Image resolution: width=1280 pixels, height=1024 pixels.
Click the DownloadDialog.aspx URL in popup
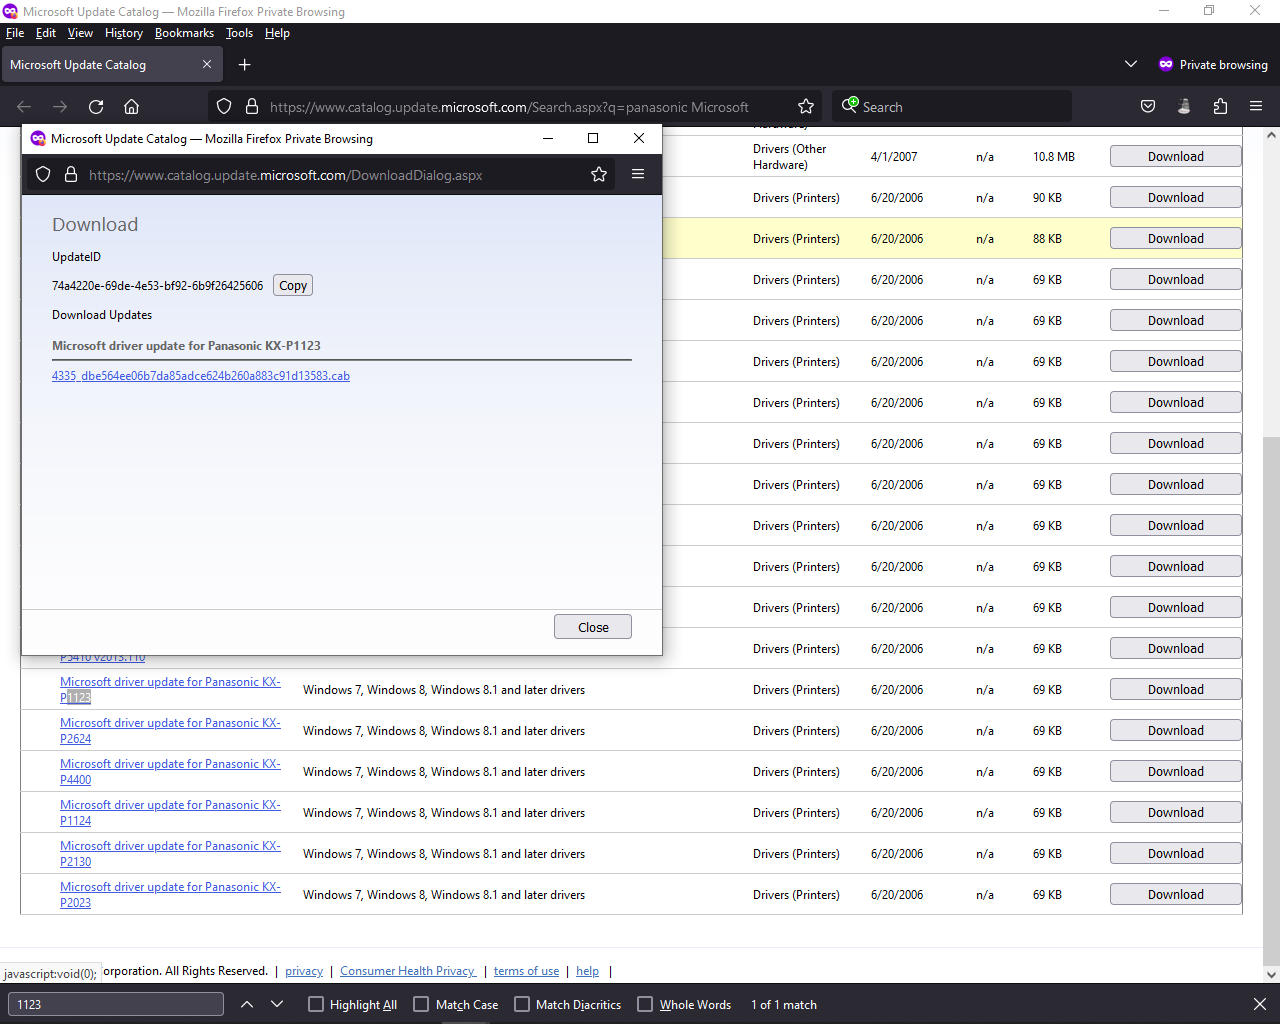click(286, 175)
